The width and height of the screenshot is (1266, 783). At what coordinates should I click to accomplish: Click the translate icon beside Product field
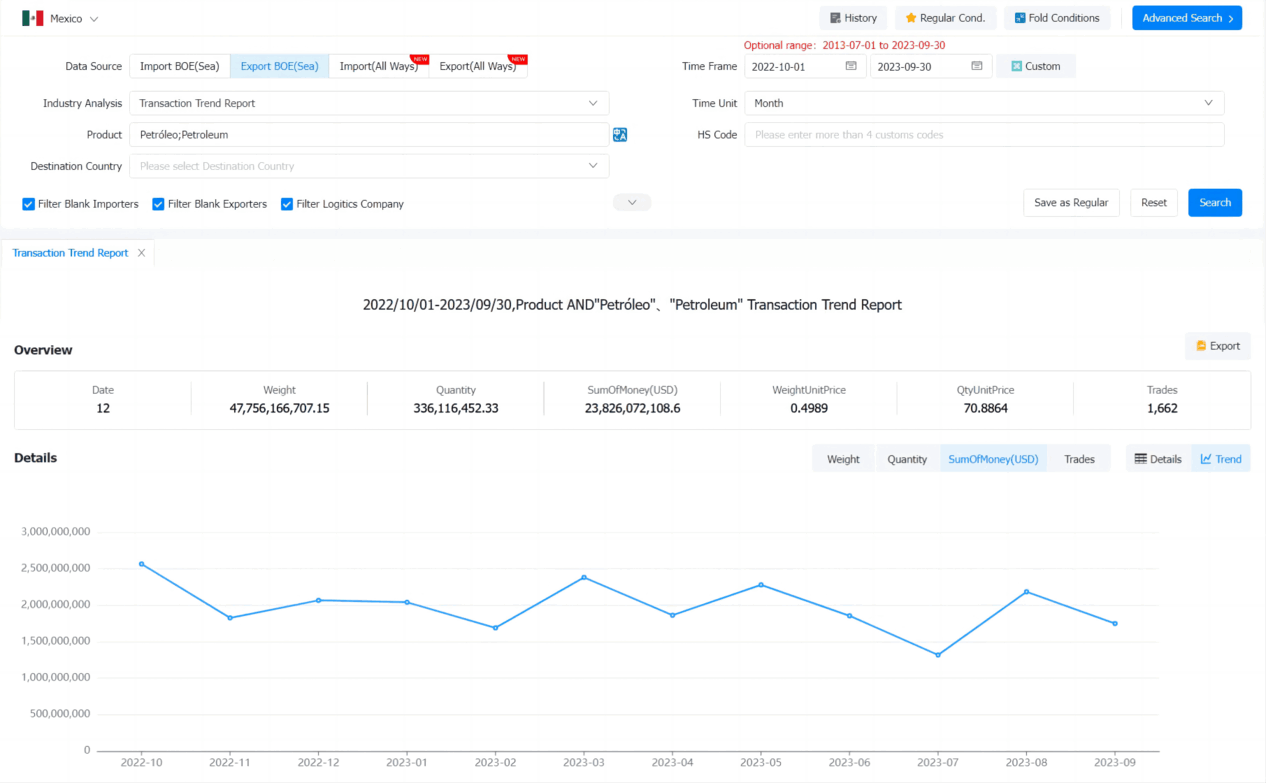[620, 135]
